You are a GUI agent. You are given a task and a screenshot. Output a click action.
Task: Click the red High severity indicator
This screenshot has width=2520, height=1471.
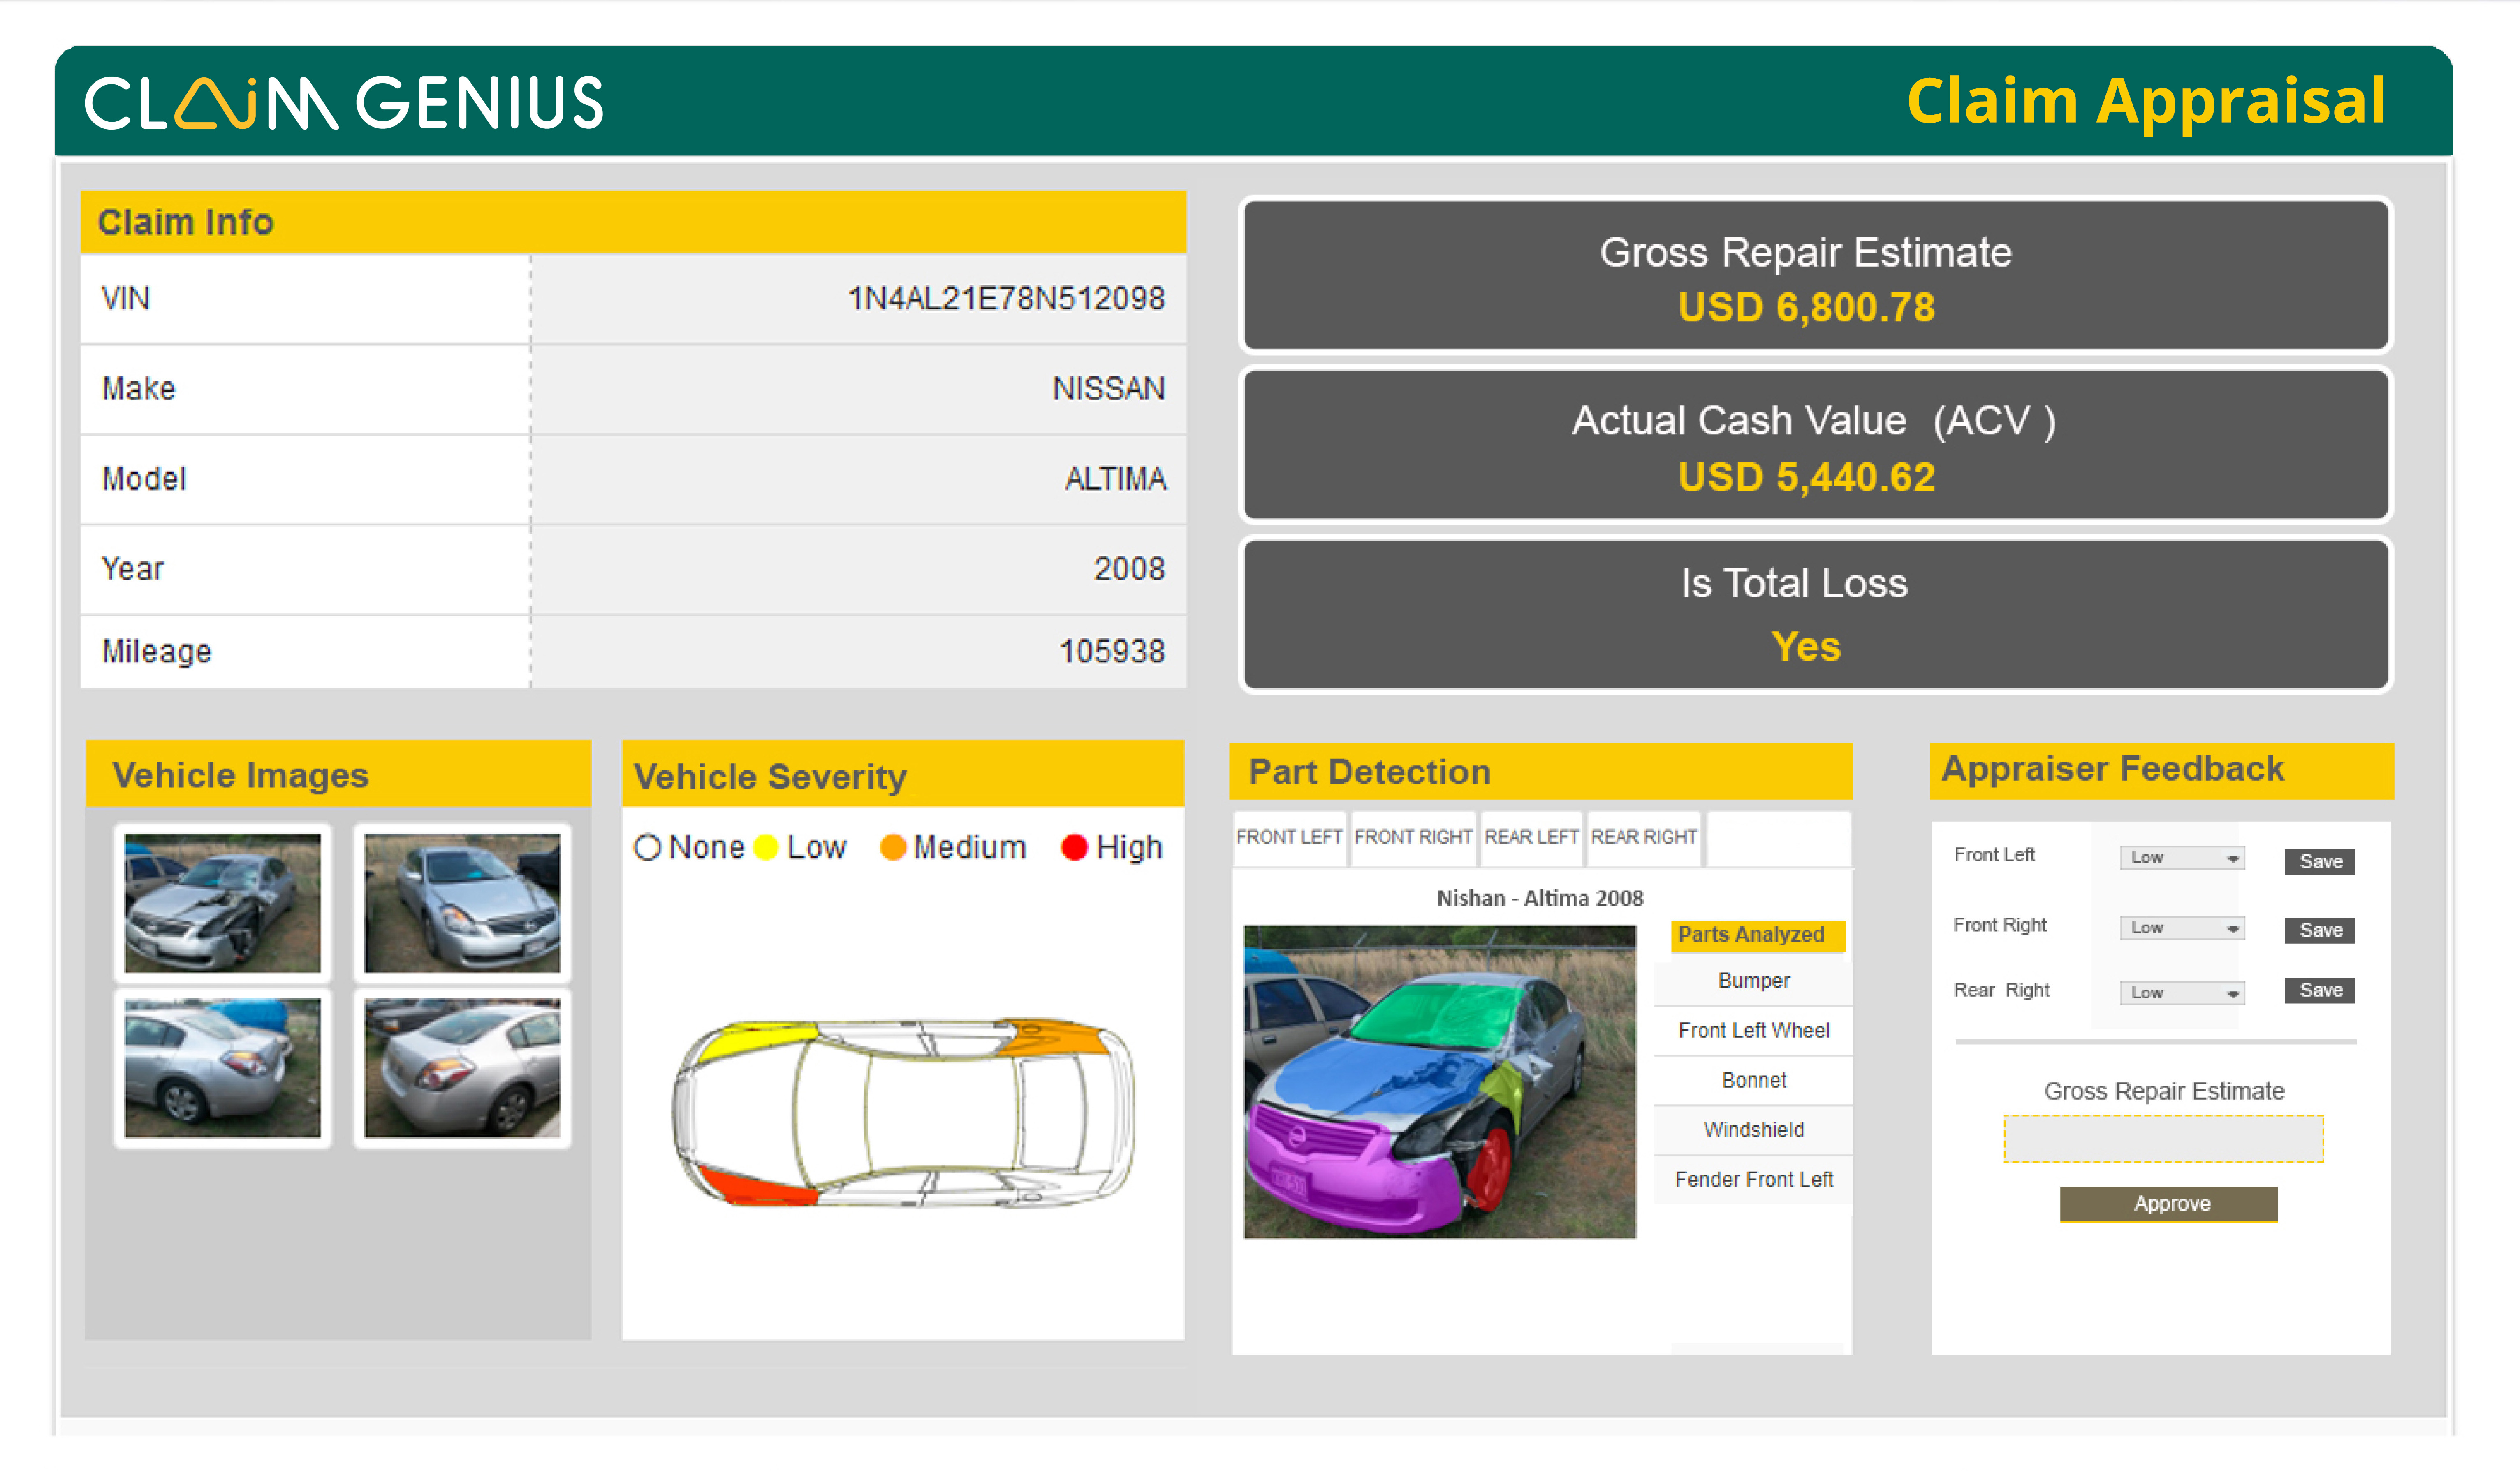[1074, 848]
